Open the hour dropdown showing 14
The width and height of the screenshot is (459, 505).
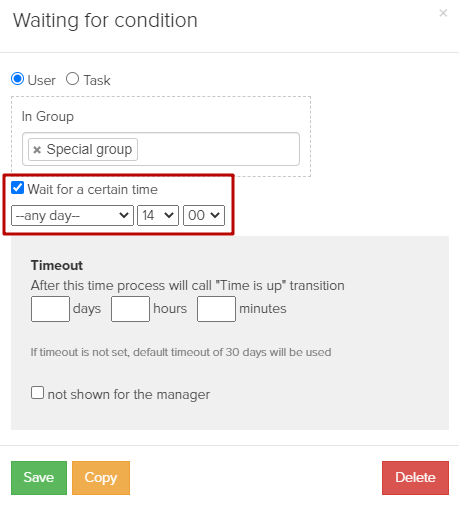click(x=158, y=216)
